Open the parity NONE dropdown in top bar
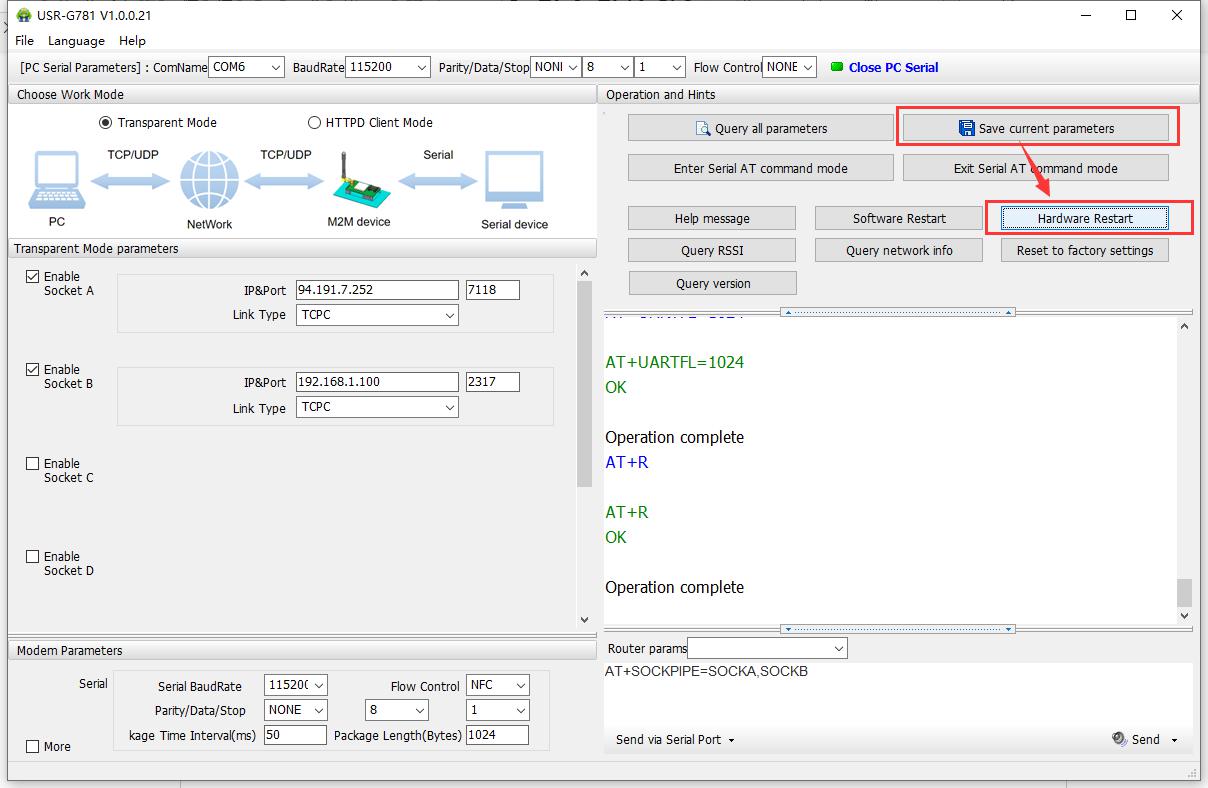 pos(556,67)
